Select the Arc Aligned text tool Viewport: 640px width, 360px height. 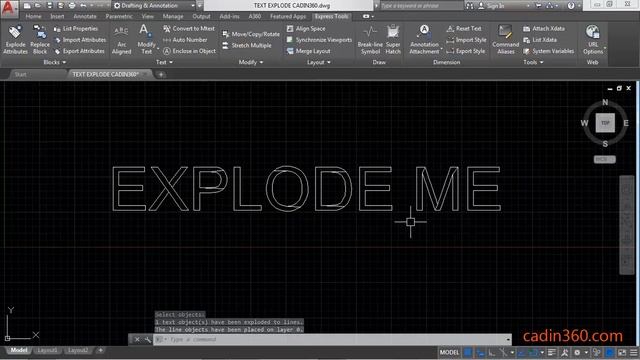pos(122,40)
